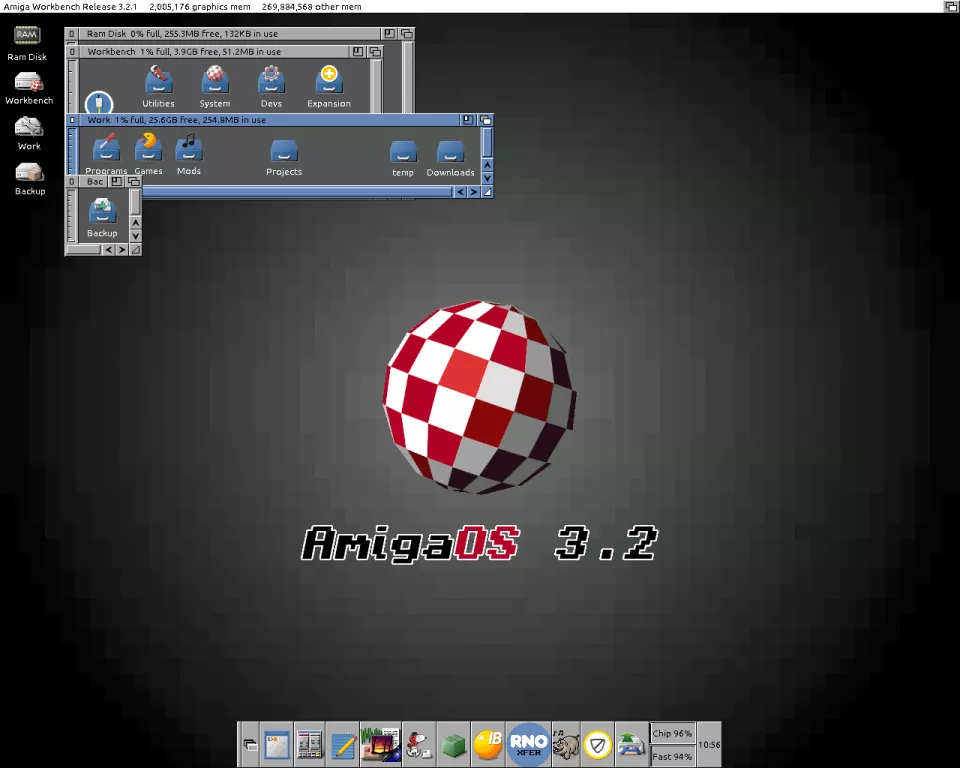Click the Chip 96% memory gauge
The height and width of the screenshot is (768, 960).
click(x=672, y=734)
